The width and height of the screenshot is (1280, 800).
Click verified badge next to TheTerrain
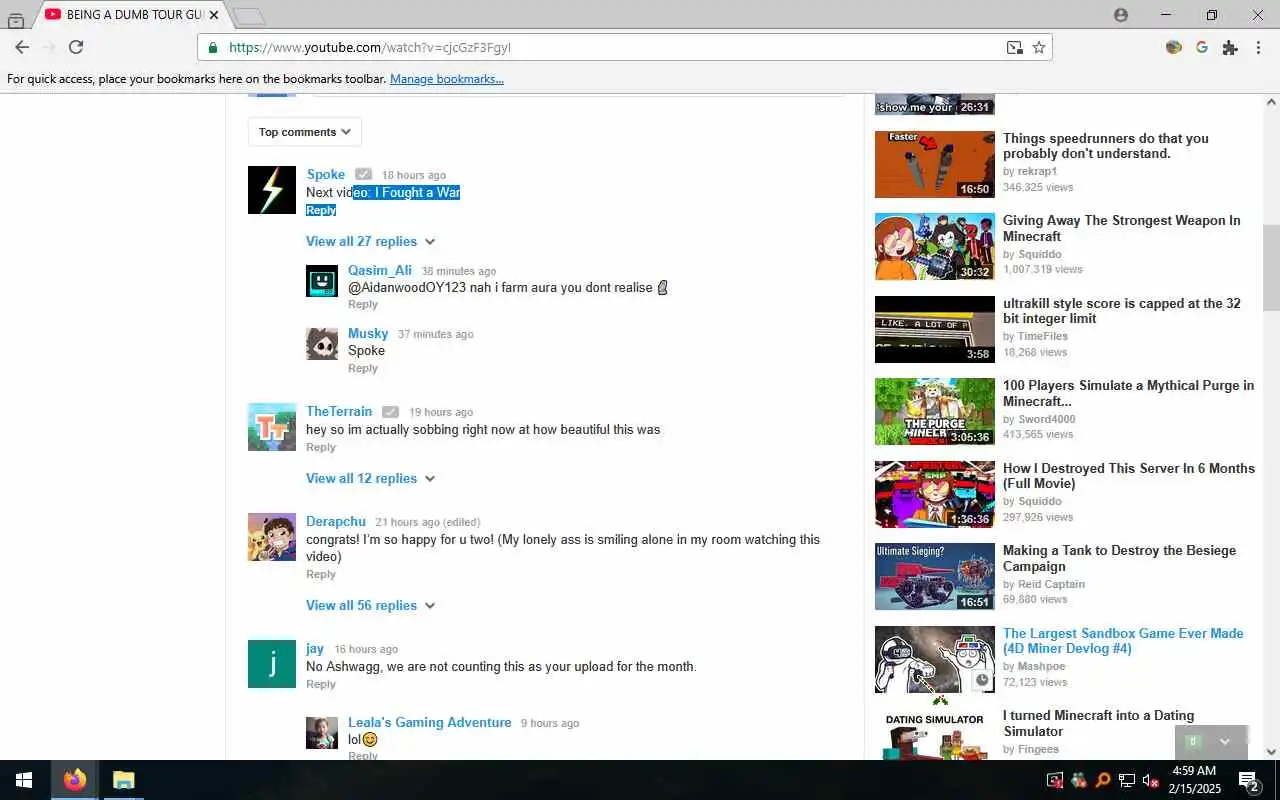coord(390,412)
